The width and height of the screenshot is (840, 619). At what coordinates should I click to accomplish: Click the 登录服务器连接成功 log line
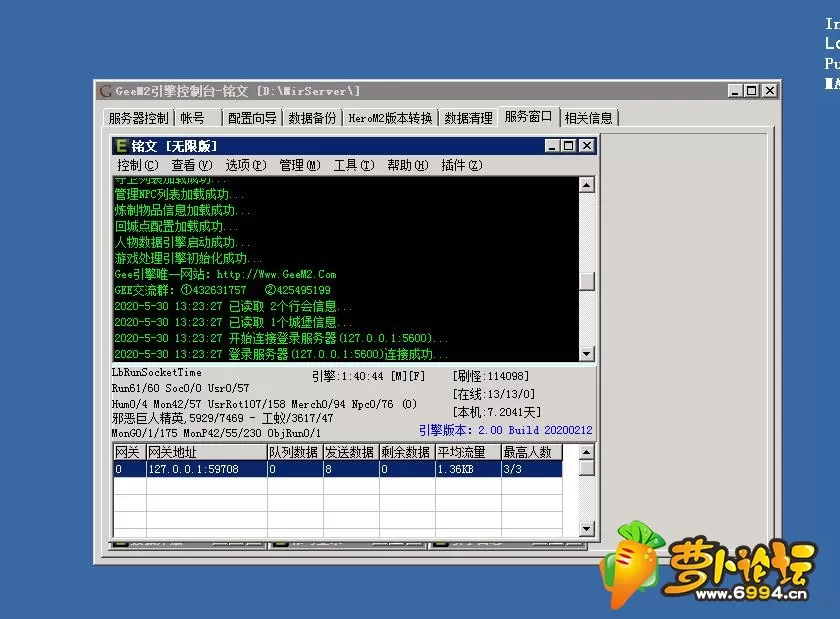[281, 354]
